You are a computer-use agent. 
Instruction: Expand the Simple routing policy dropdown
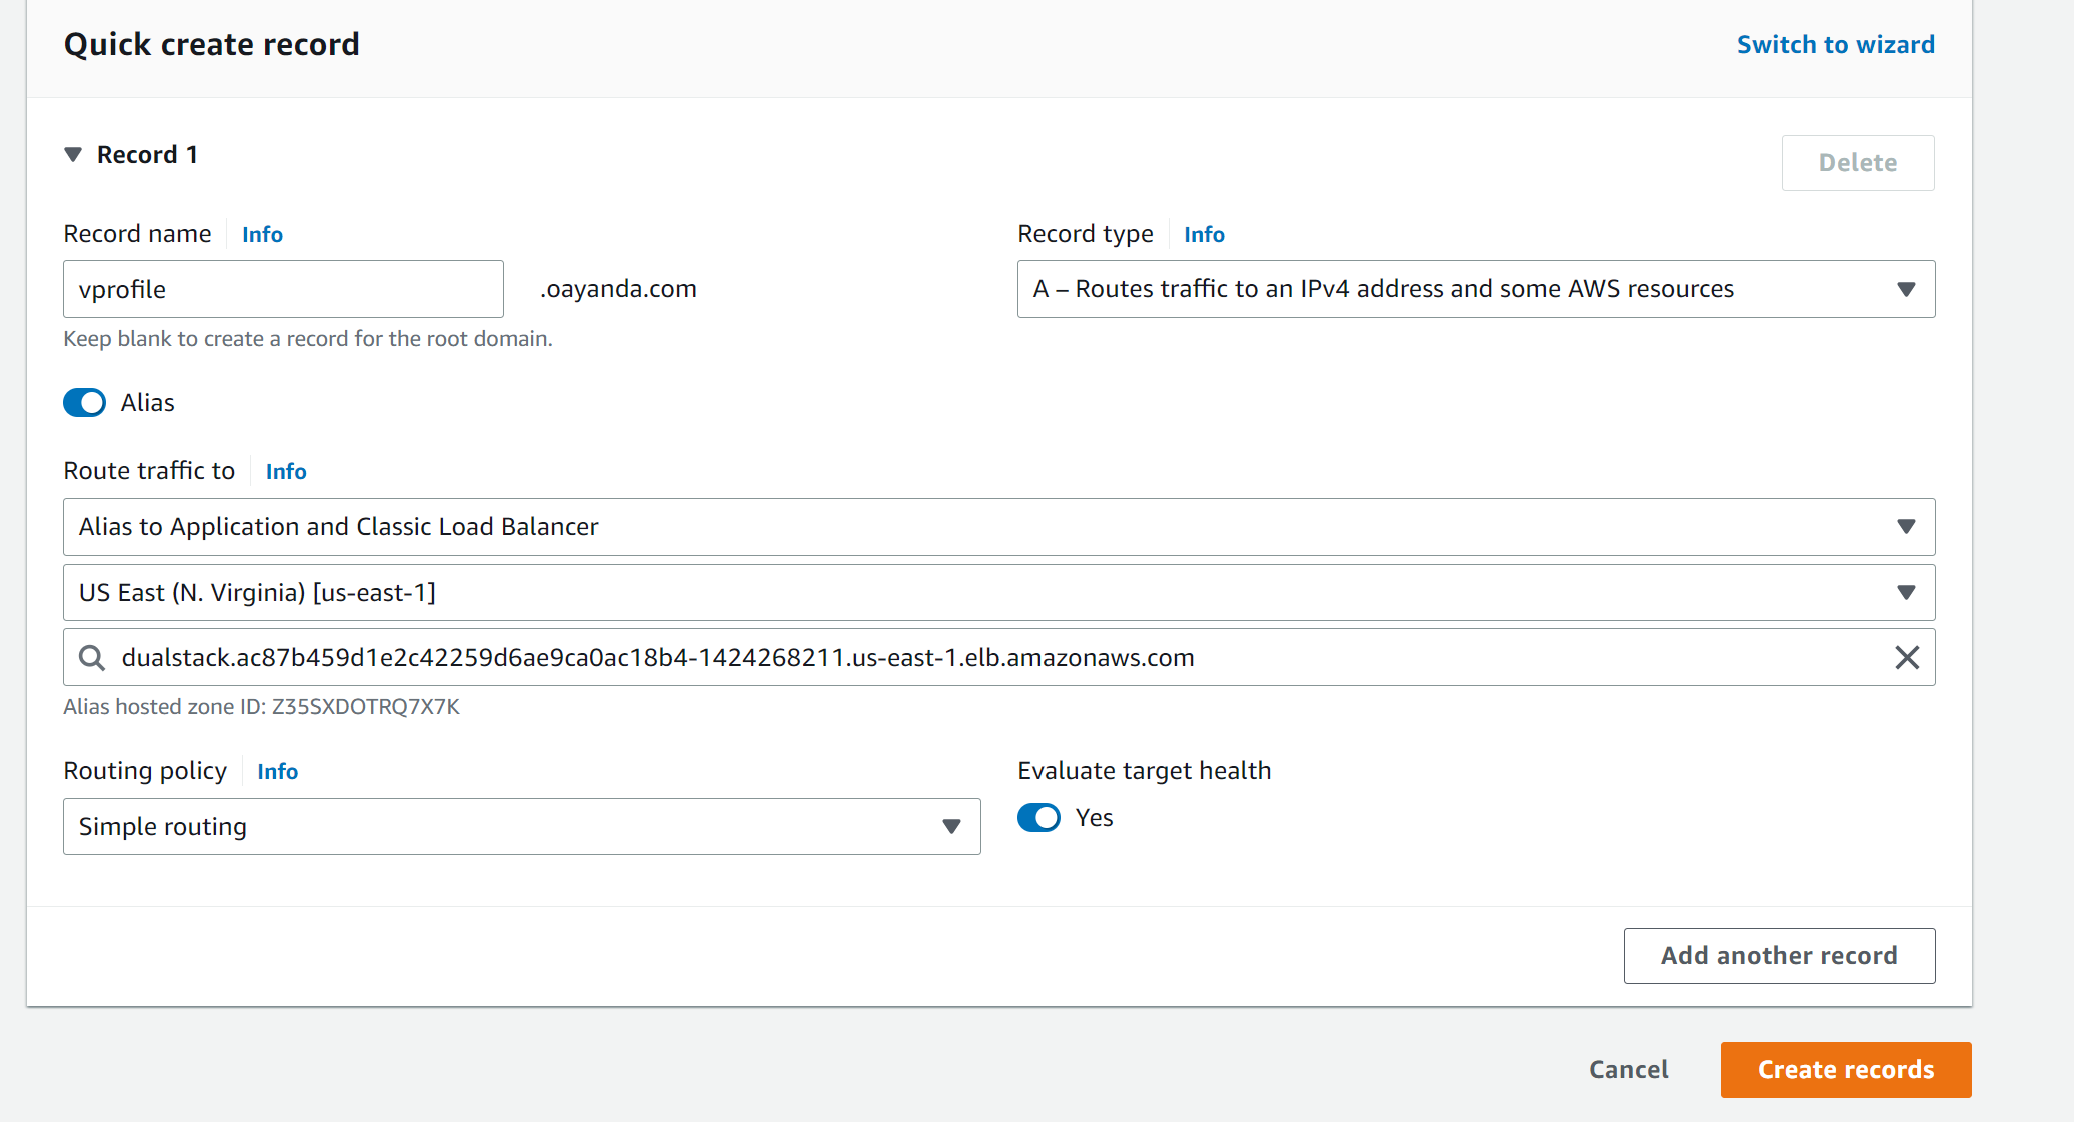521,827
